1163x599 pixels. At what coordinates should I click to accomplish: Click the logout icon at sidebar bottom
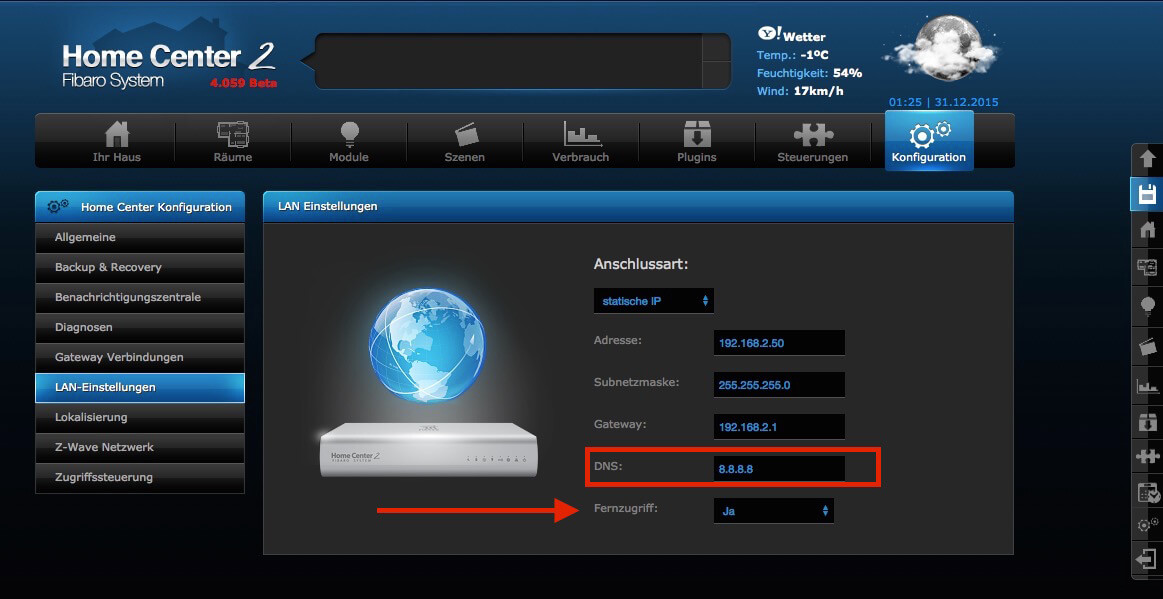[1147, 559]
